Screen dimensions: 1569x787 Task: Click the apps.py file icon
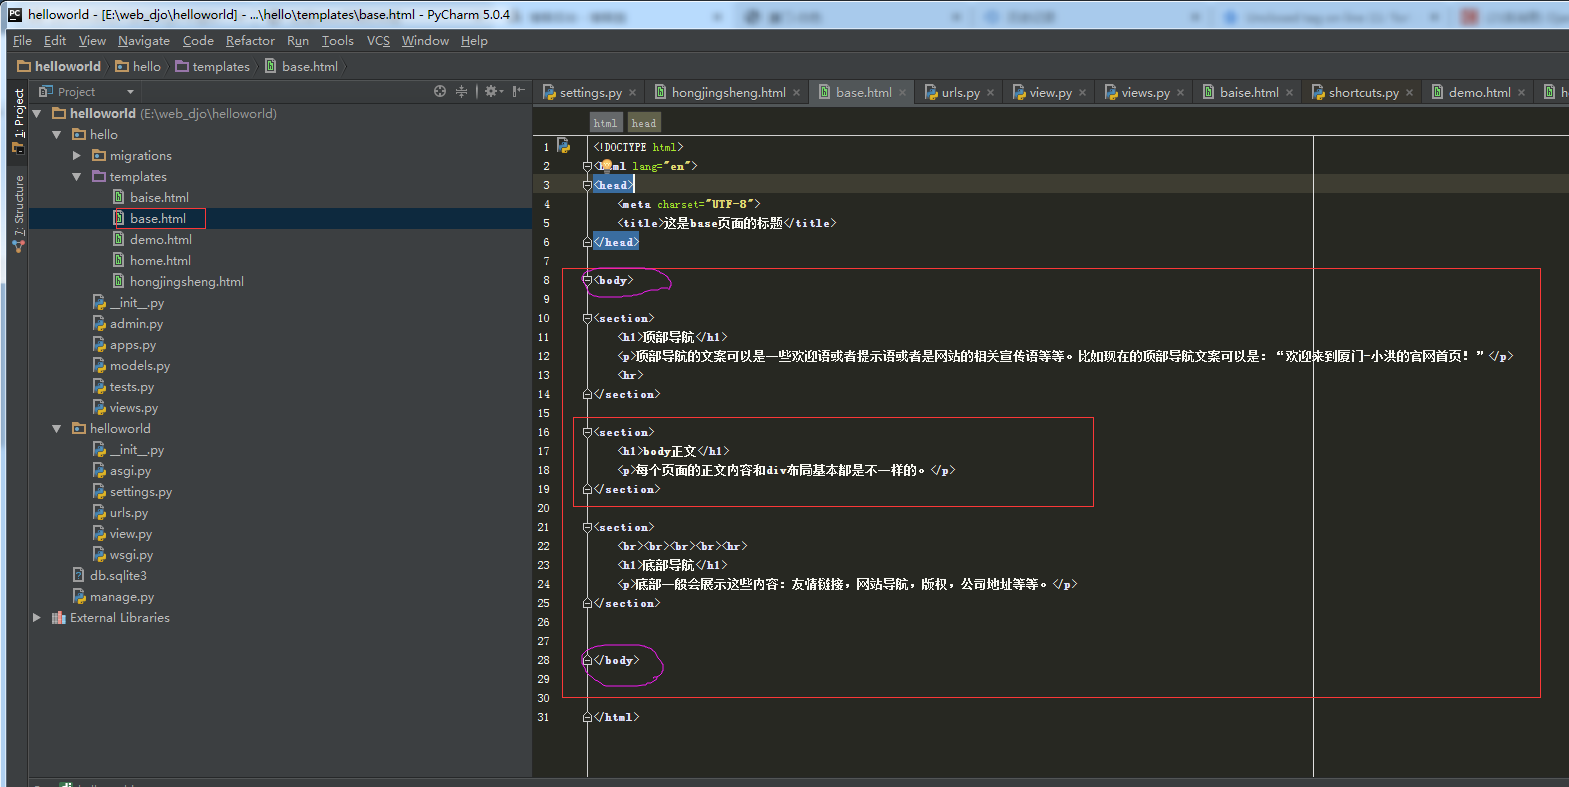pos(99,345)
